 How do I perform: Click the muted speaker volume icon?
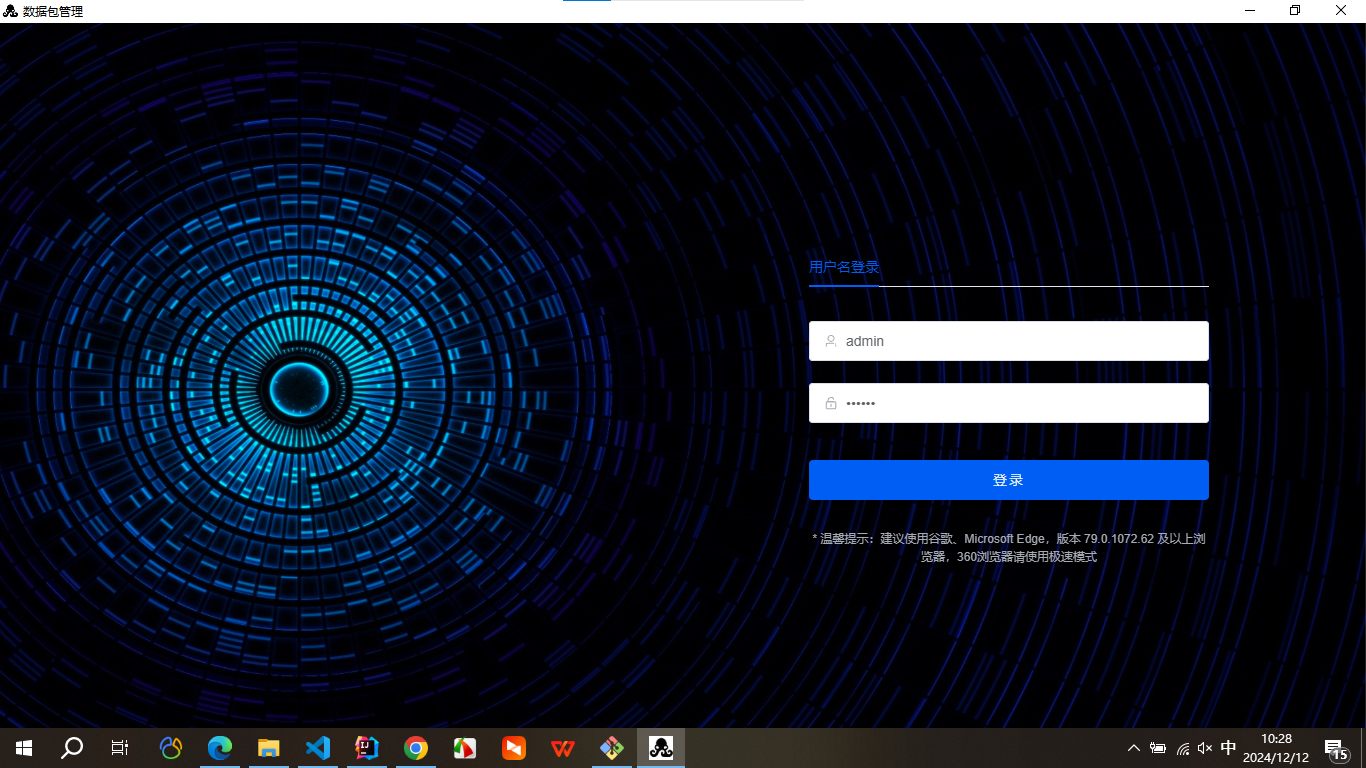[x=1205, y=748]
